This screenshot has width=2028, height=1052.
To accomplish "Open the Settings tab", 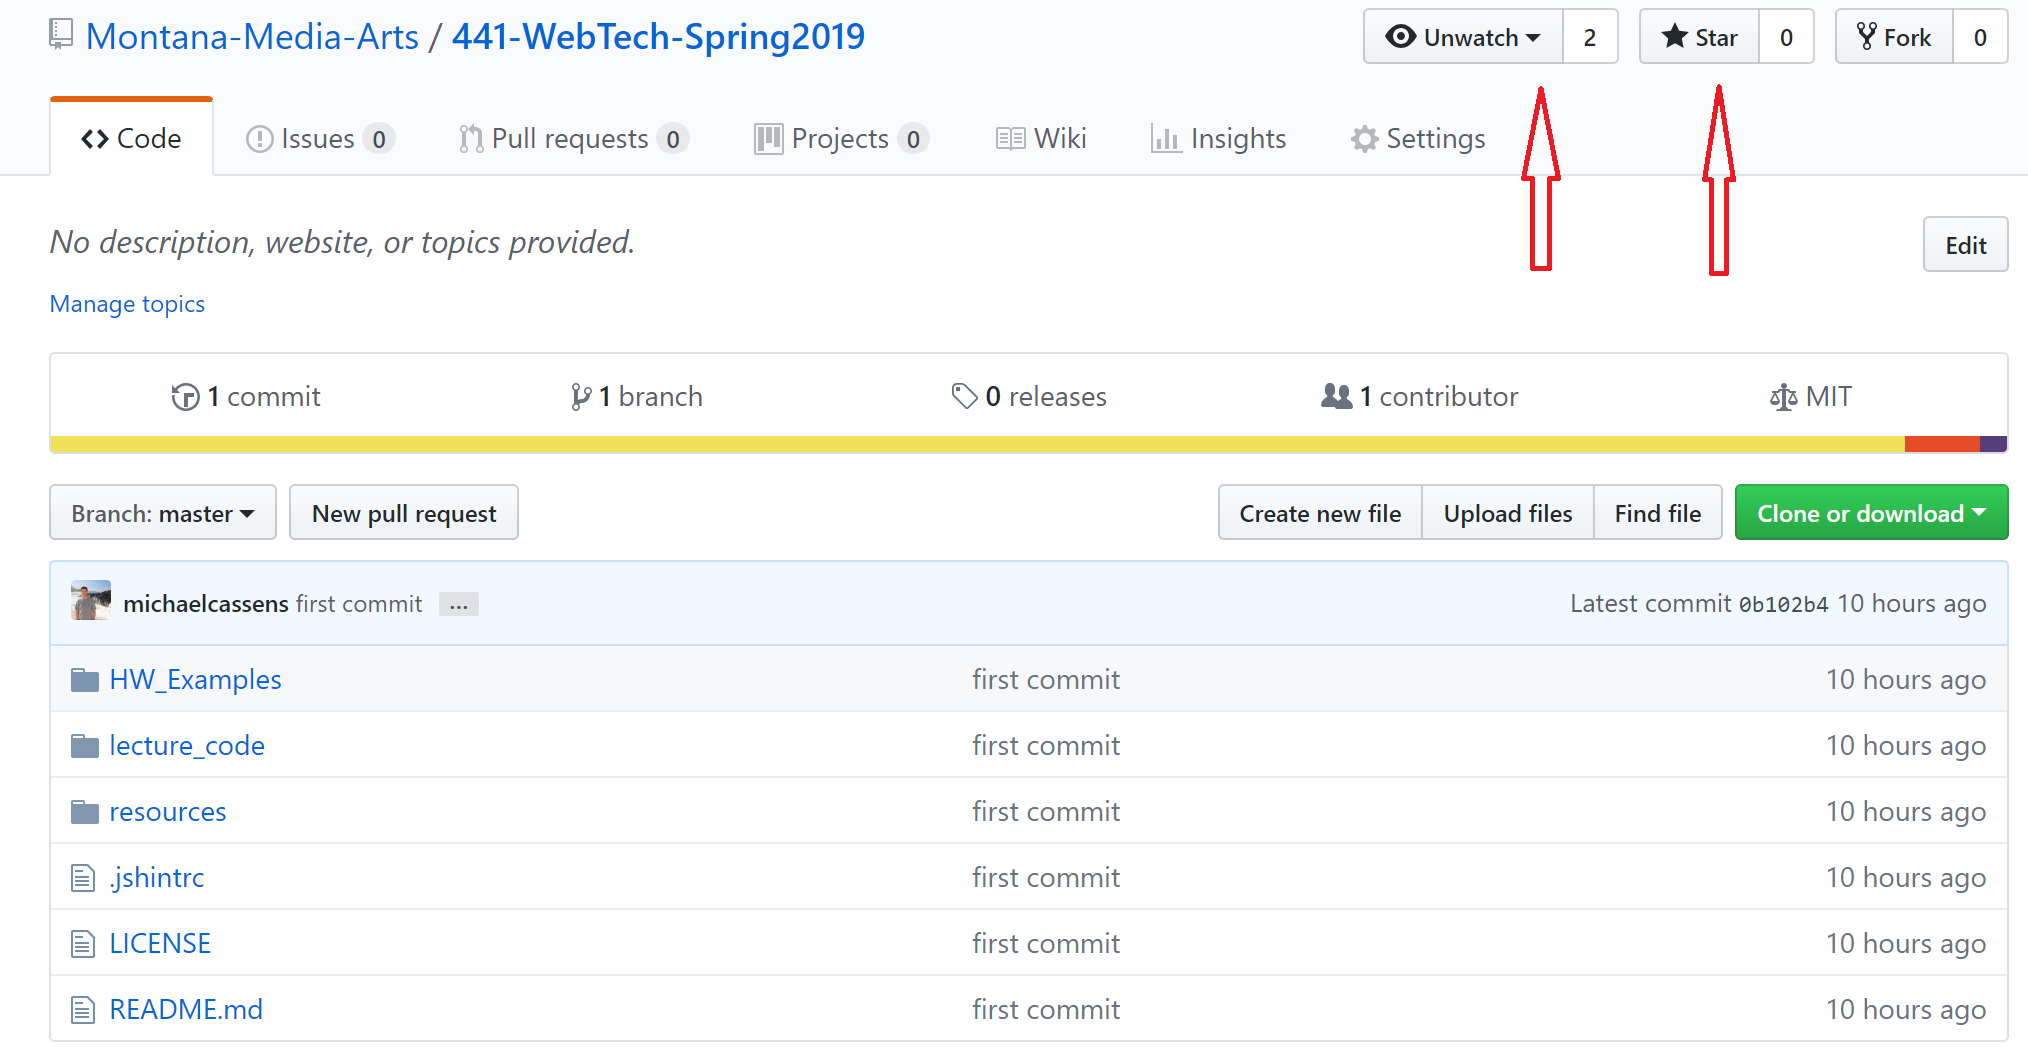I will click(x=1418, y=138).
